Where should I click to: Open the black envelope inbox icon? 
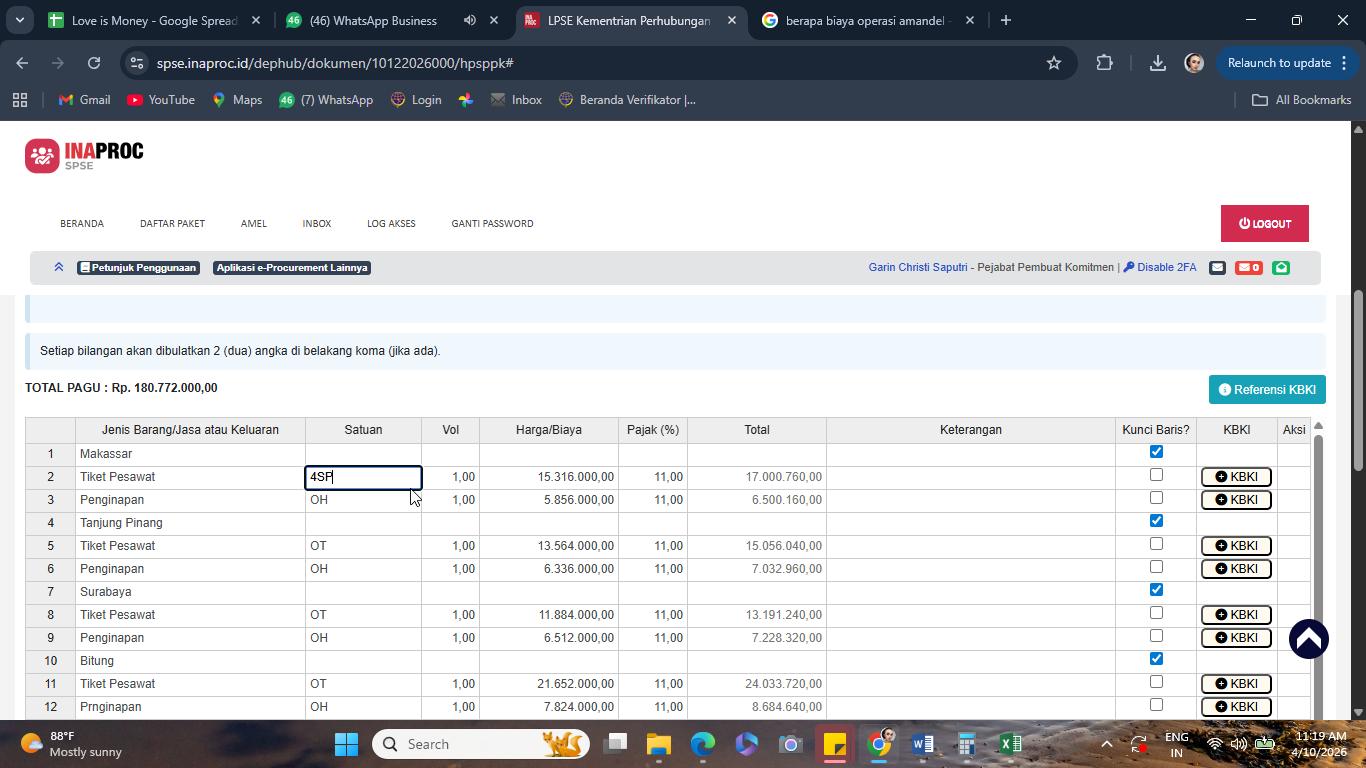pyautogui.click(x=1217, y=267)
